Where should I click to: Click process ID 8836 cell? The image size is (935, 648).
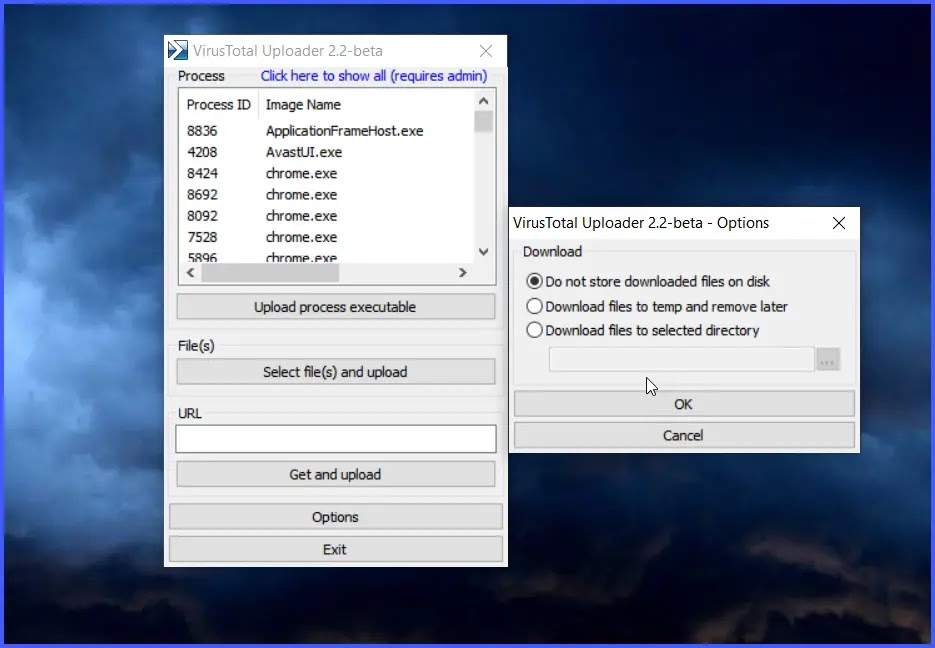pos(202,131)
